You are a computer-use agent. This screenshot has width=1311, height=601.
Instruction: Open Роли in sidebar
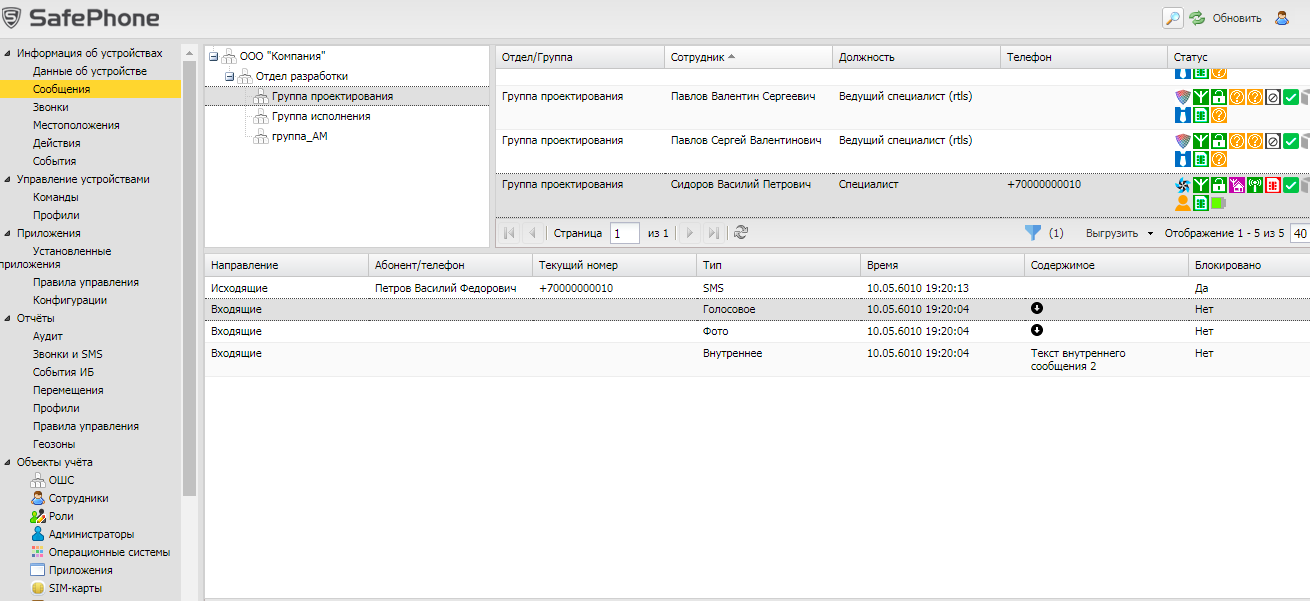[61, 516]
